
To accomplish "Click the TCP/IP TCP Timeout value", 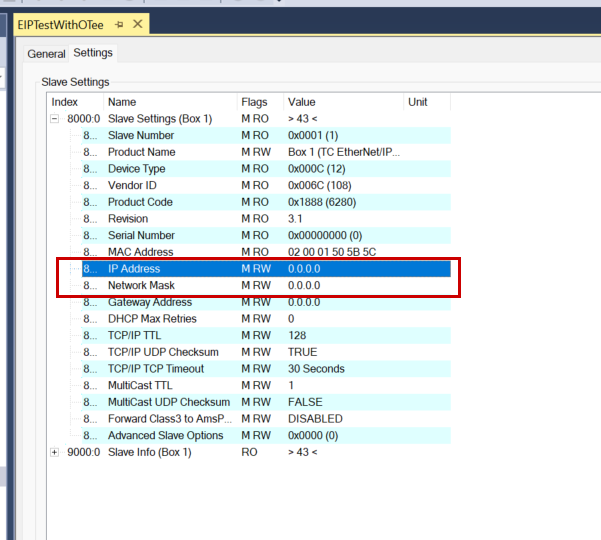I will [x=316, y=369].
